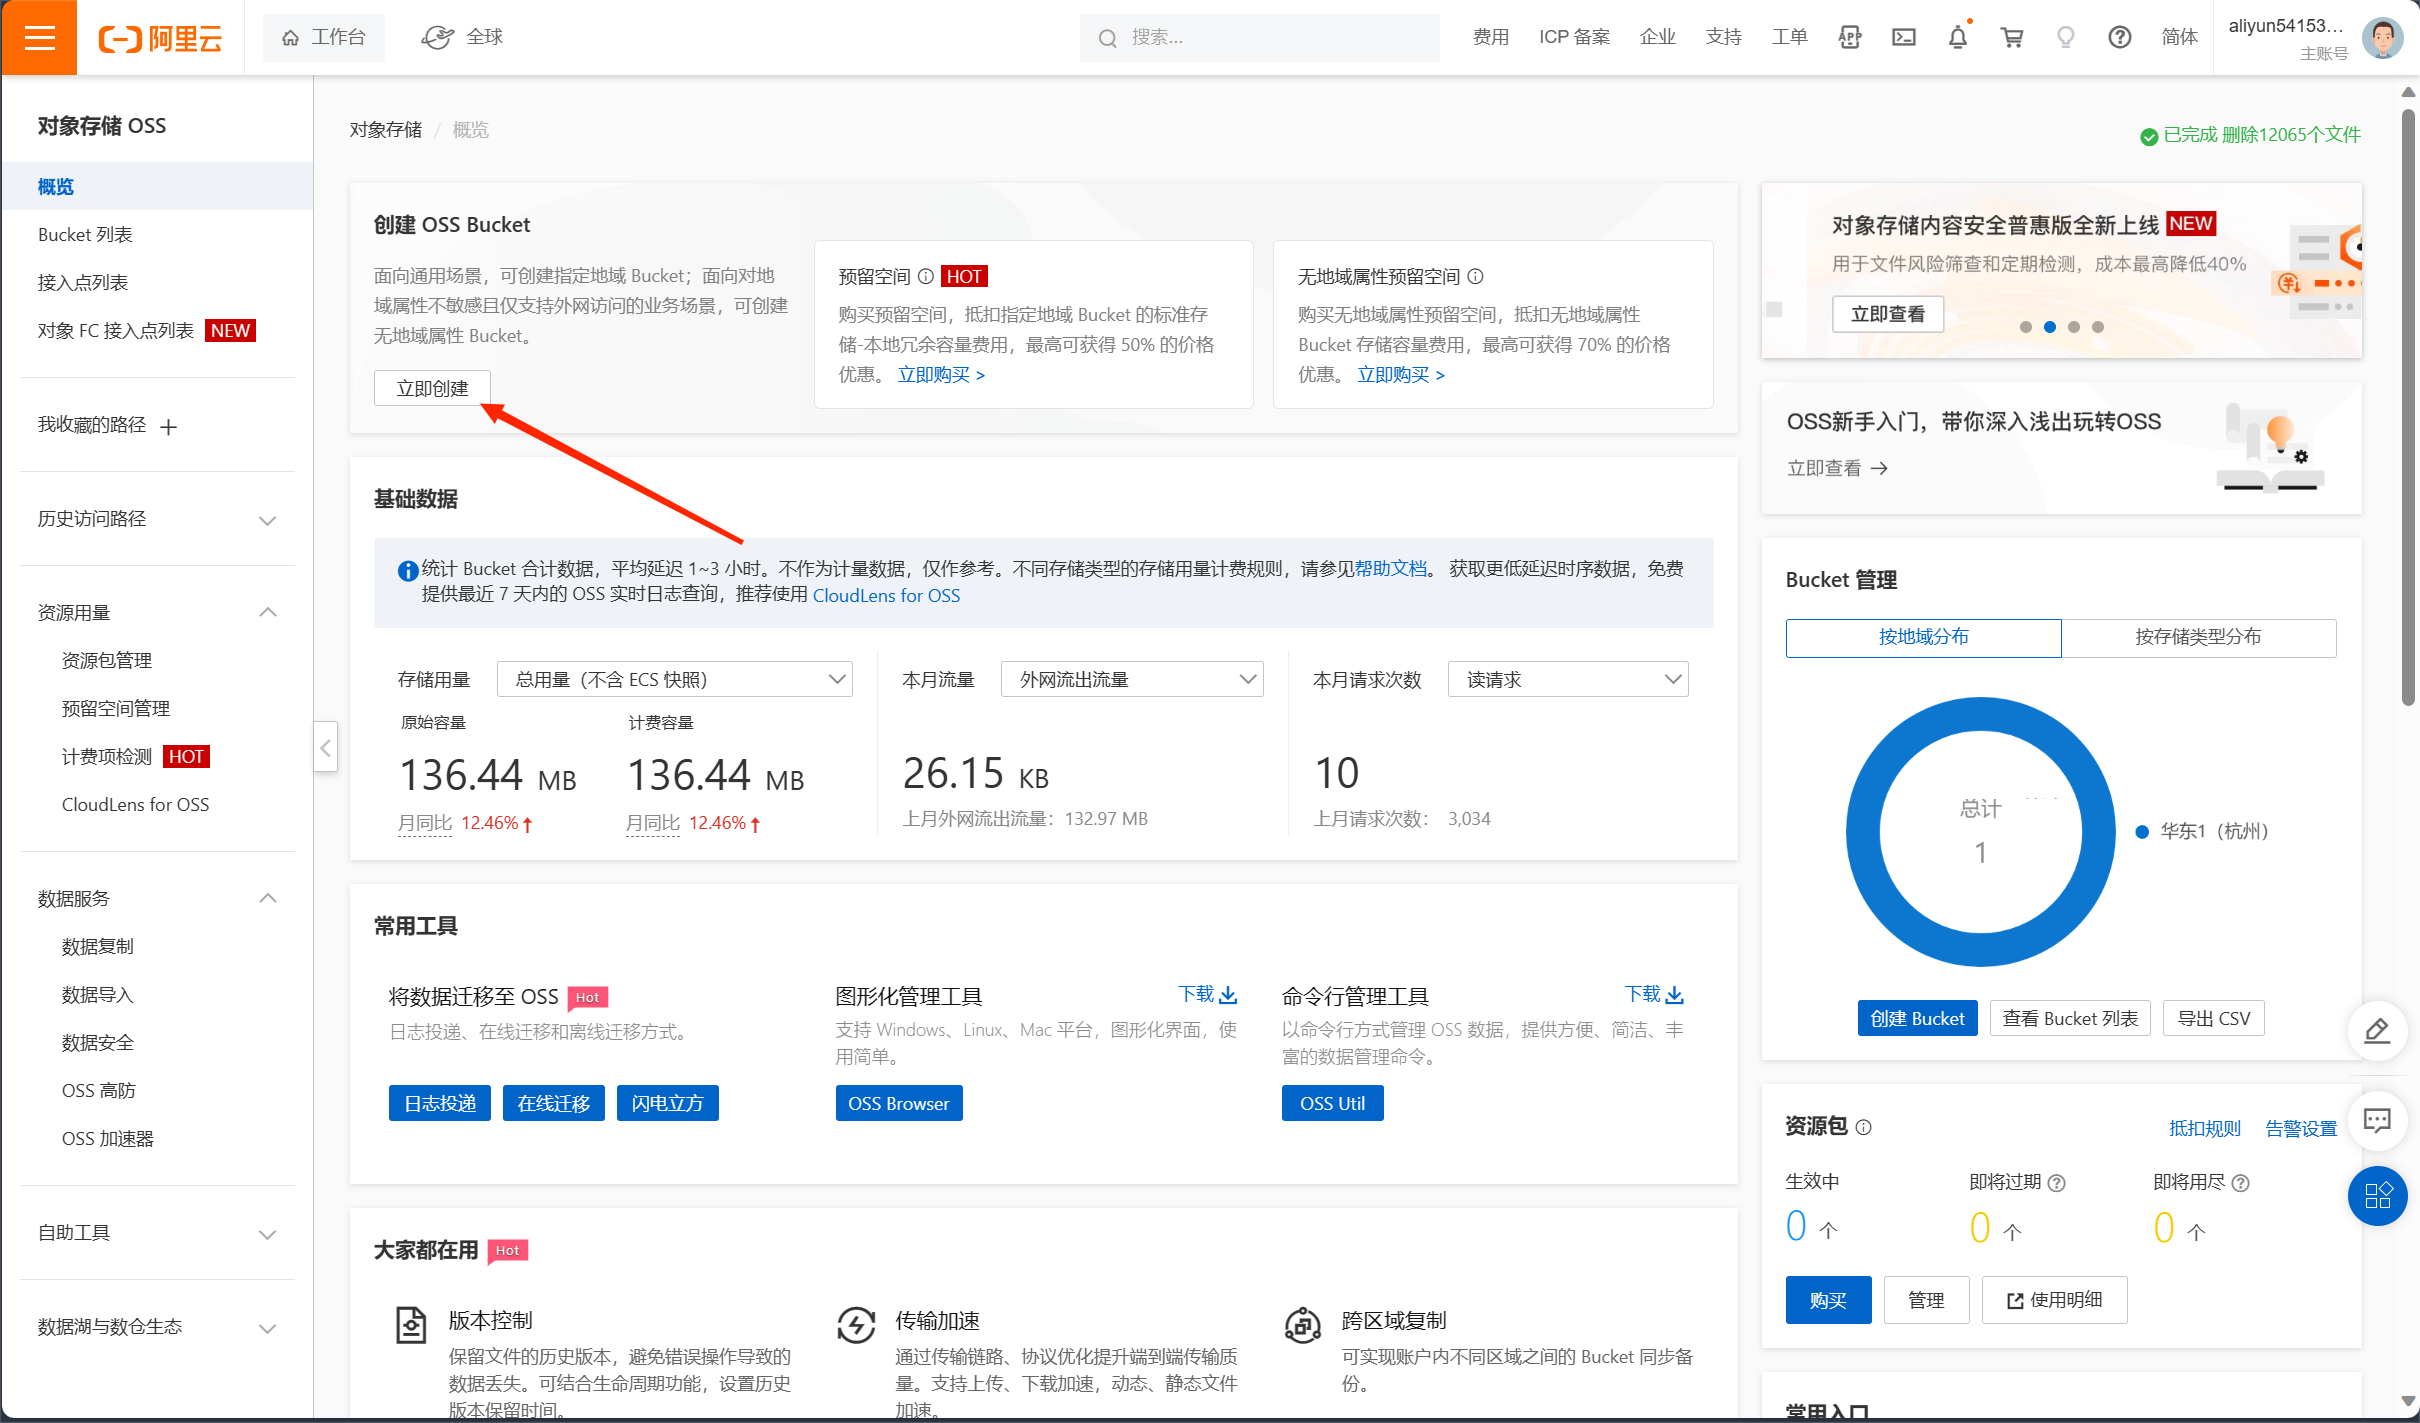The height and width of the screenshot is (1423, 2420).
Task: Select 按地域分布 distribution toggle
Action: pyautogui.click(x=1923, y=637)
